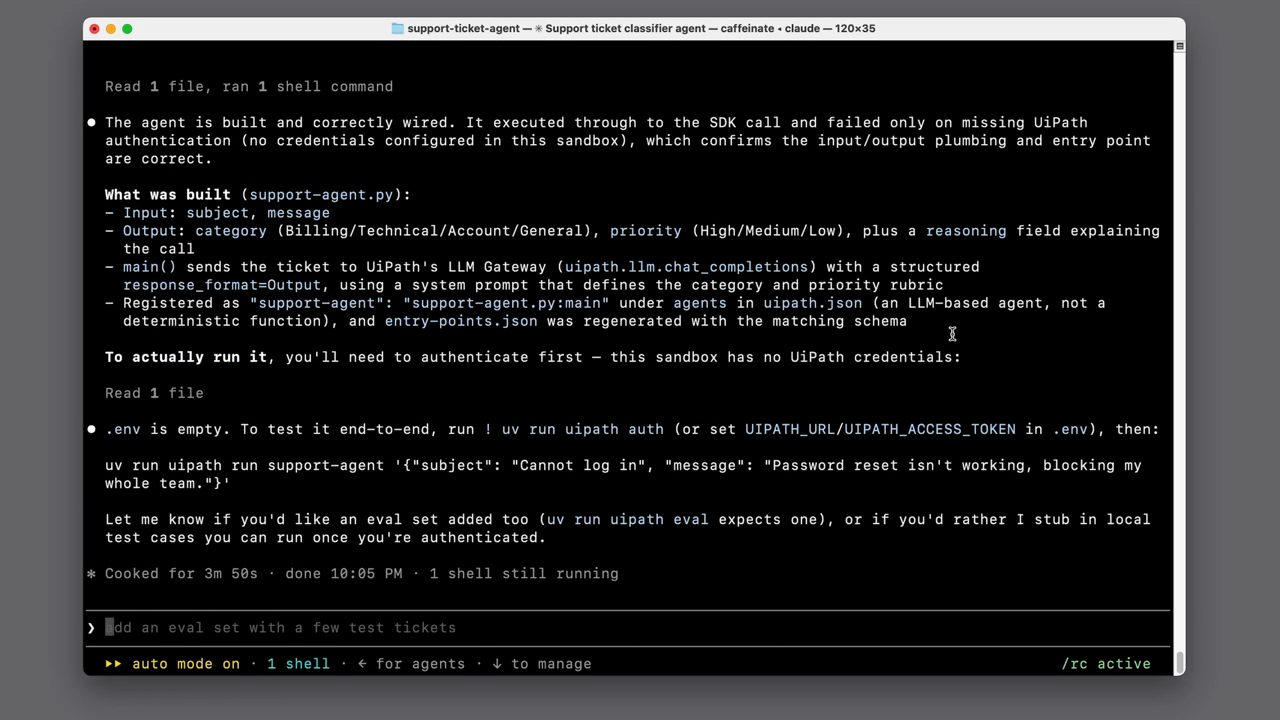Expand the "Read 1 file, ran 1 shell command" summary
The image size is (1280, 720).
249,87
